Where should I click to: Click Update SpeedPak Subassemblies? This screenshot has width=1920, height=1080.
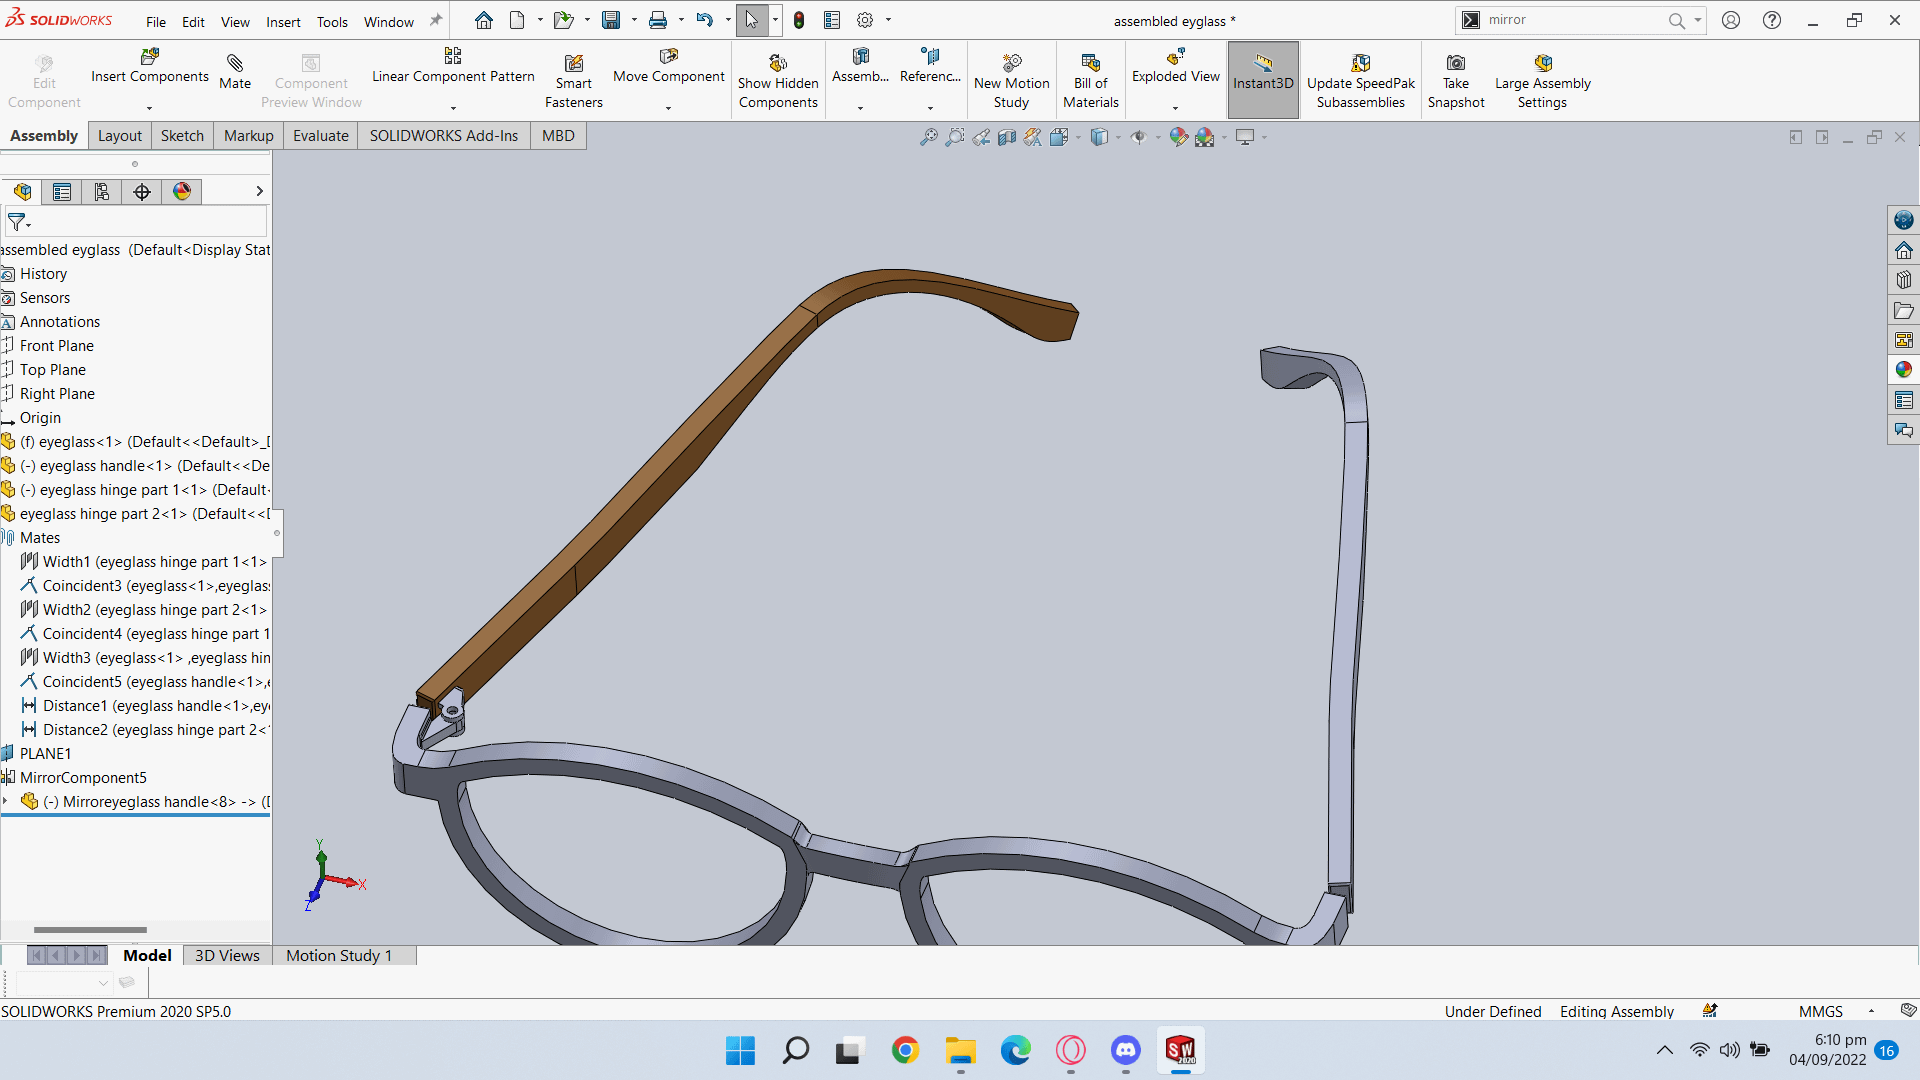click(1360, 81)
